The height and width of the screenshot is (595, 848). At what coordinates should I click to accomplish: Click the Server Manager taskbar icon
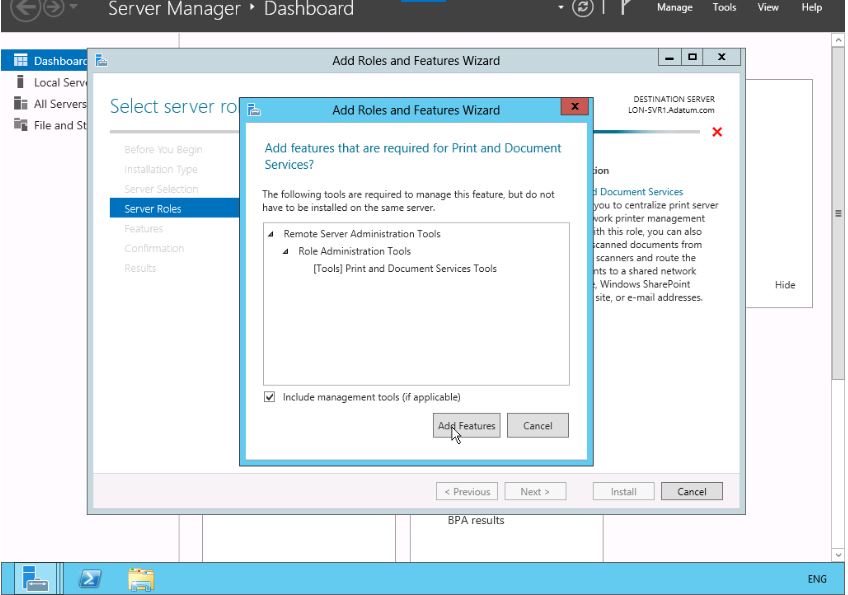pyautogui.click(x=37, y=578)
